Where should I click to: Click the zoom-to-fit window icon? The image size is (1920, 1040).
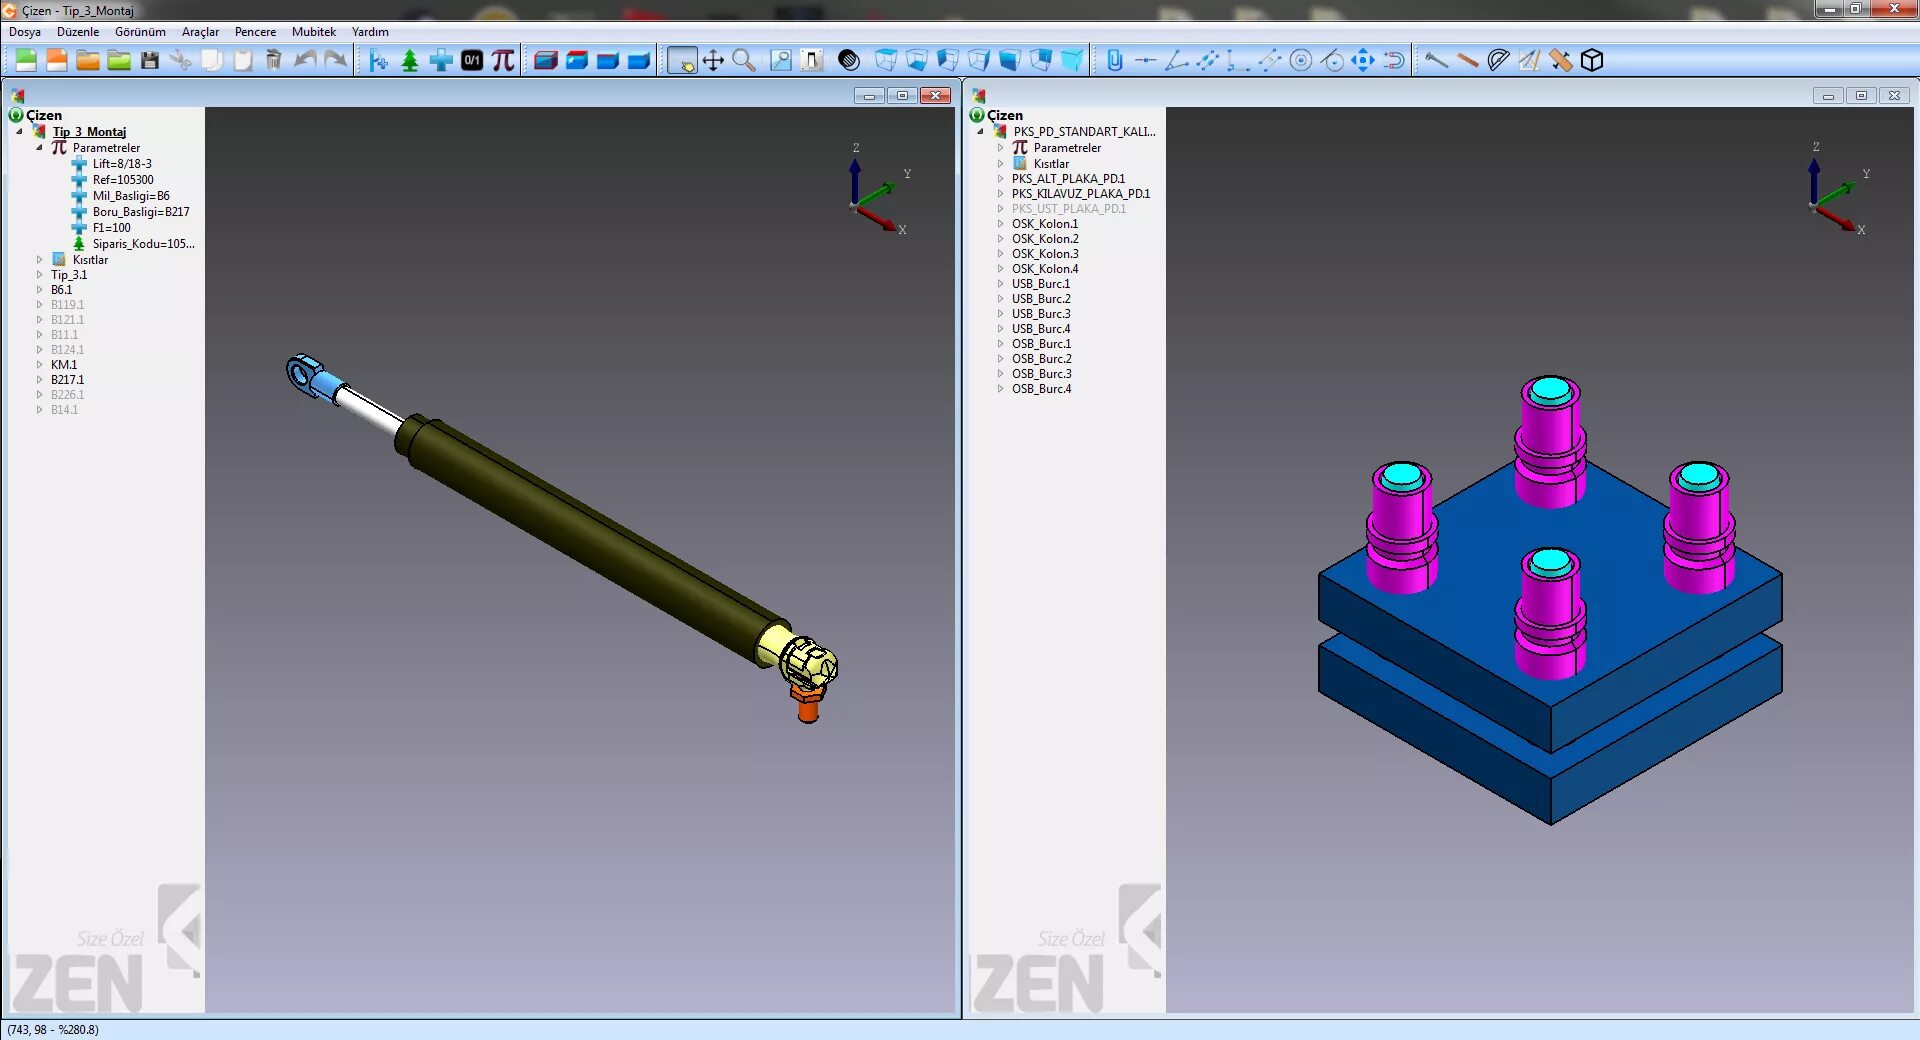(x=781, y=60)
